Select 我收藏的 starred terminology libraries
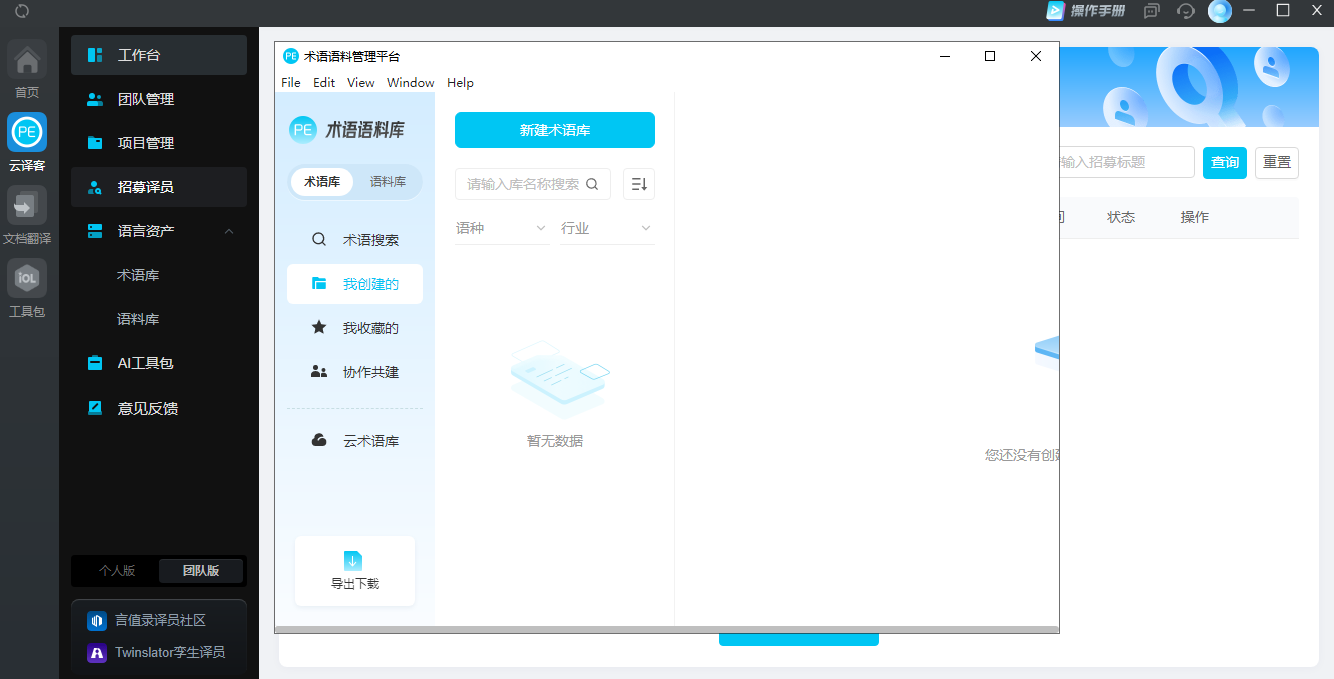This screenshot has width=1334, height=679. [355, 327]
